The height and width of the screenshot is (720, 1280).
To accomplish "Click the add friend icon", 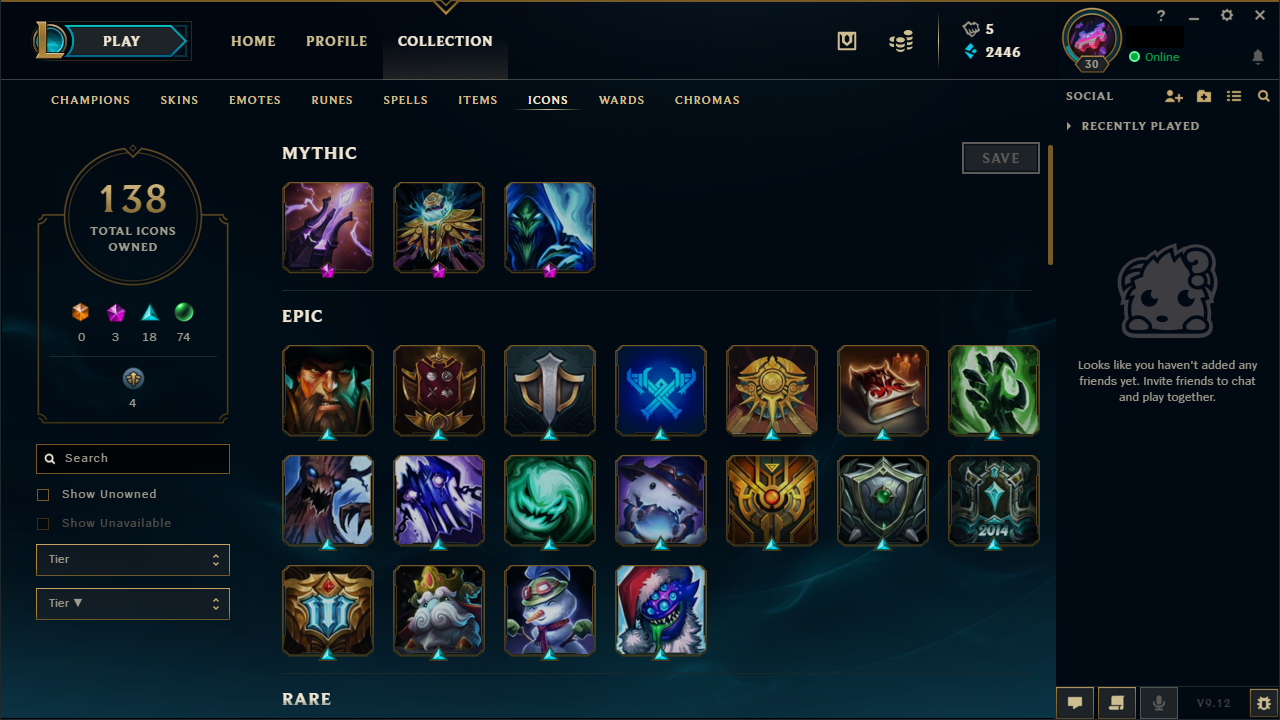I will tap(1174, 96).
